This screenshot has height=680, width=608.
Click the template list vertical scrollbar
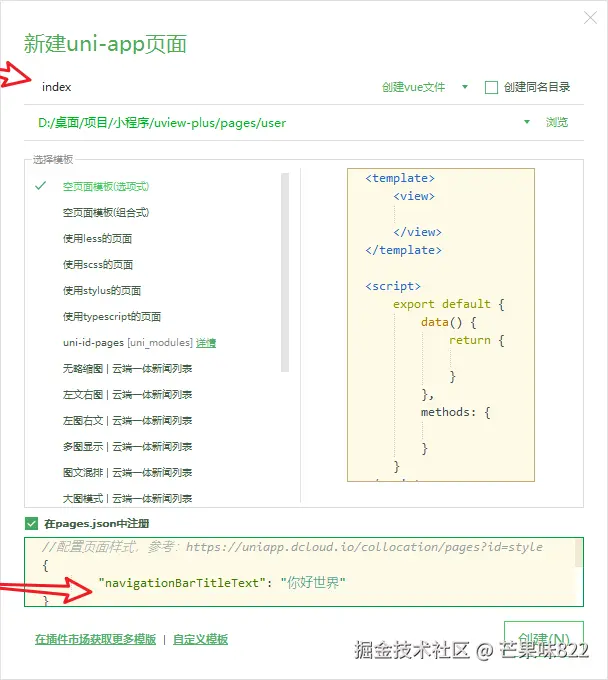point(285,272)
